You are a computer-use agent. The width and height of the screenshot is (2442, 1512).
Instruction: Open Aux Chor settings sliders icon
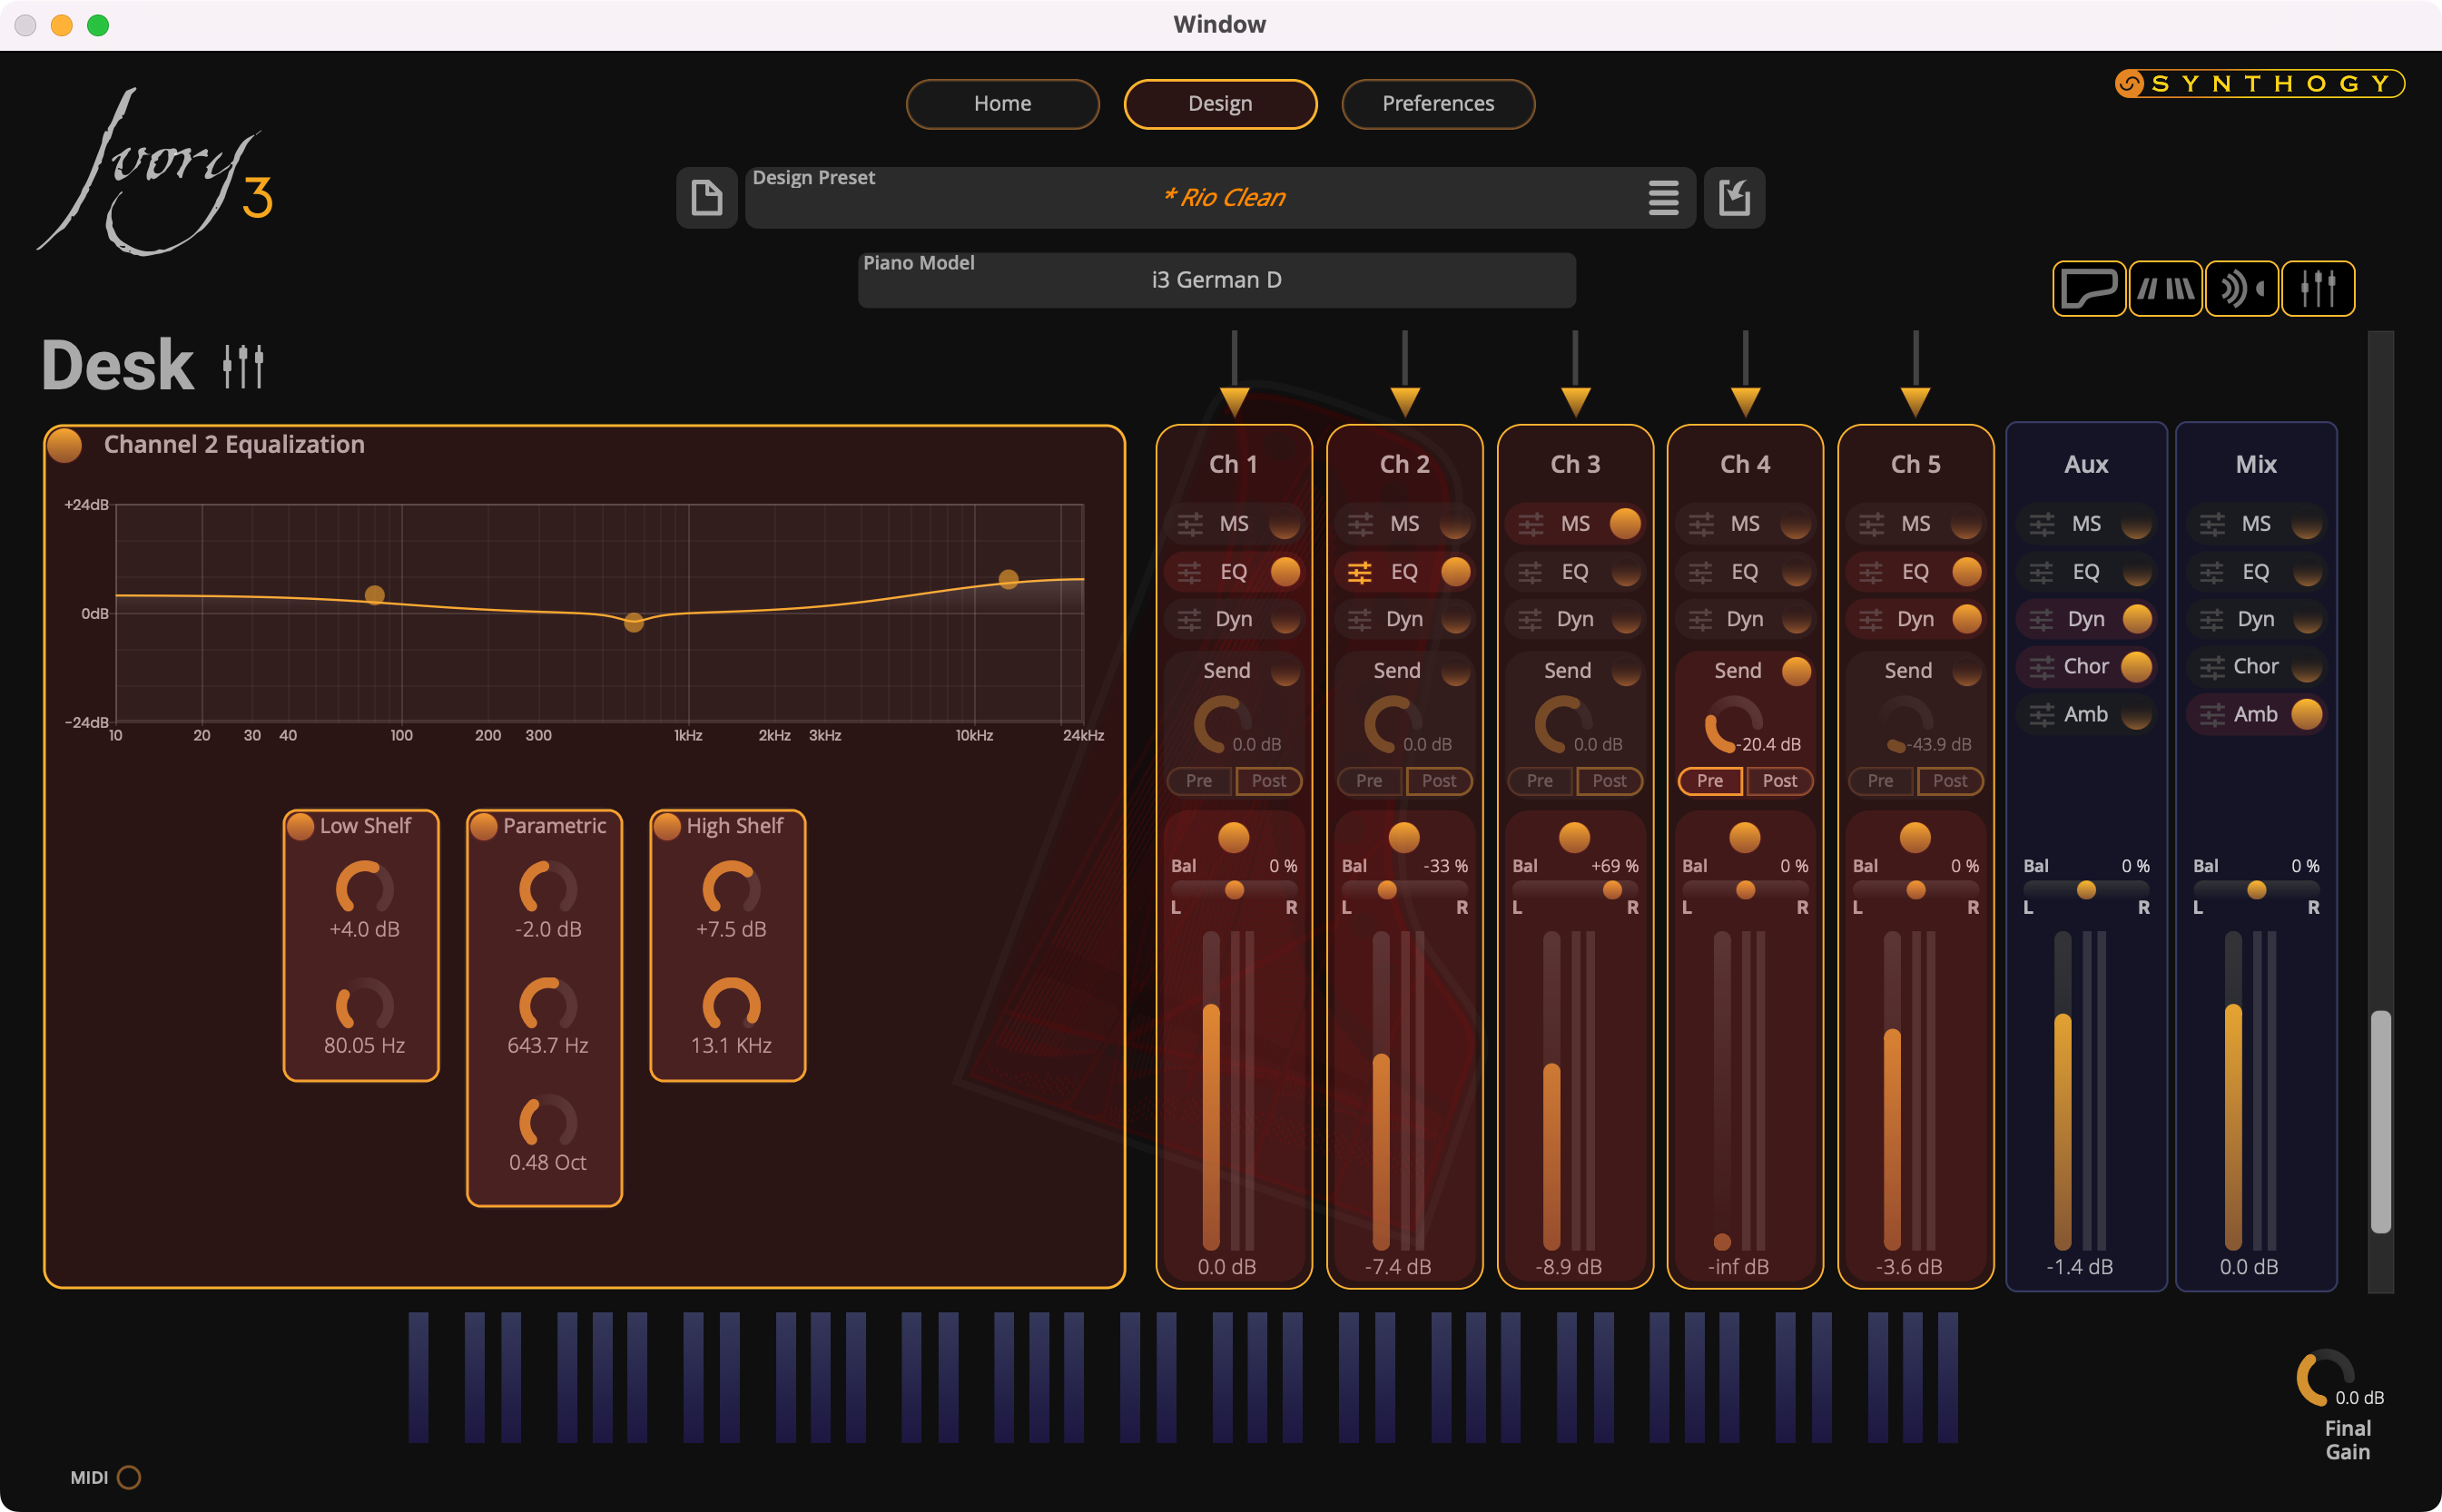(x=2042, y=667)
